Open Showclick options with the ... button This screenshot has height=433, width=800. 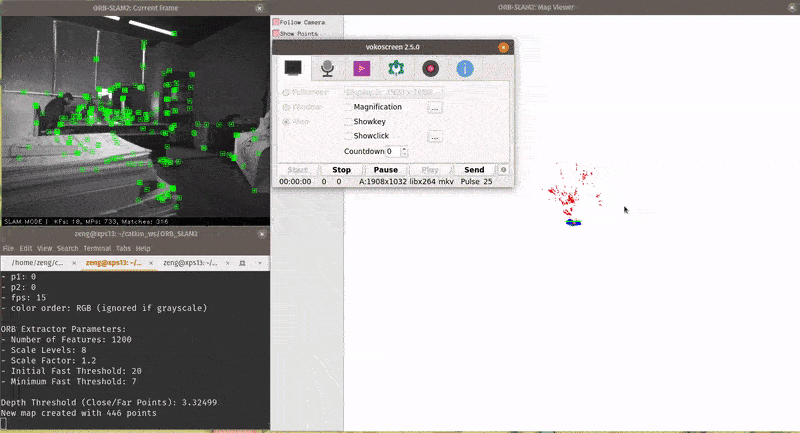pos(435,137)
